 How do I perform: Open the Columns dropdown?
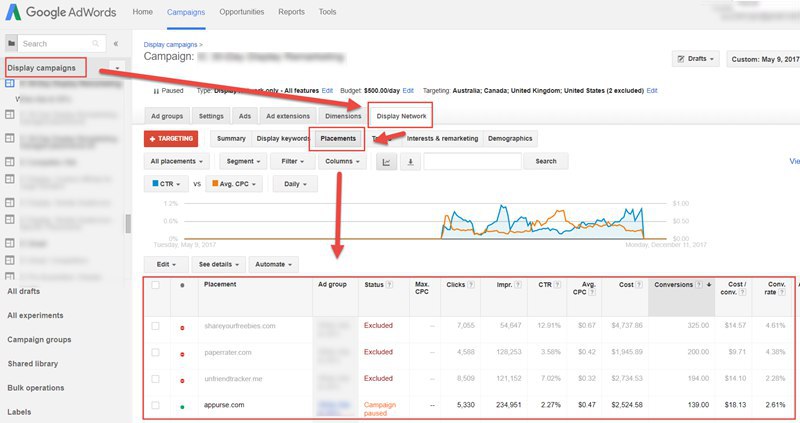[x=342, y=162]
